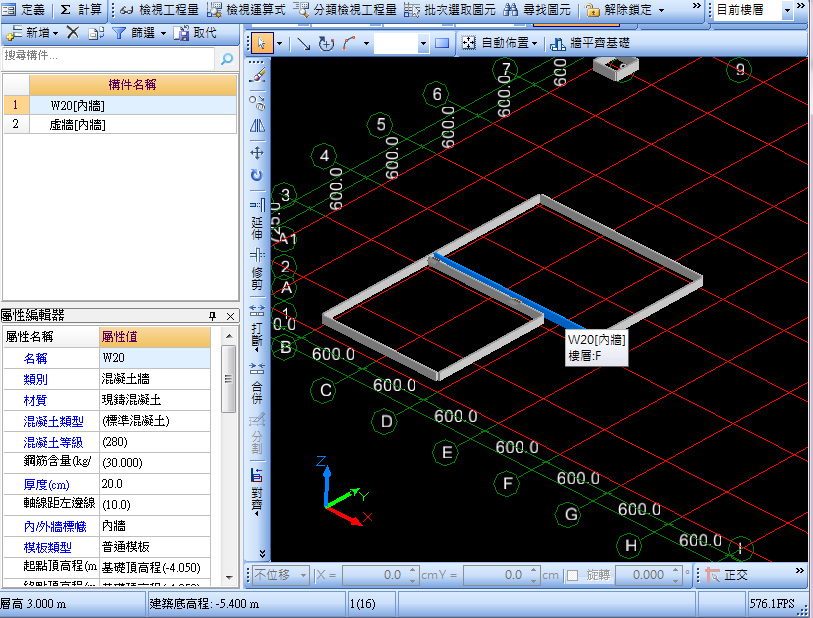This screenshot has width=813, height=618.
Task: Activate the select pointer tool
Action: point(262,44)
